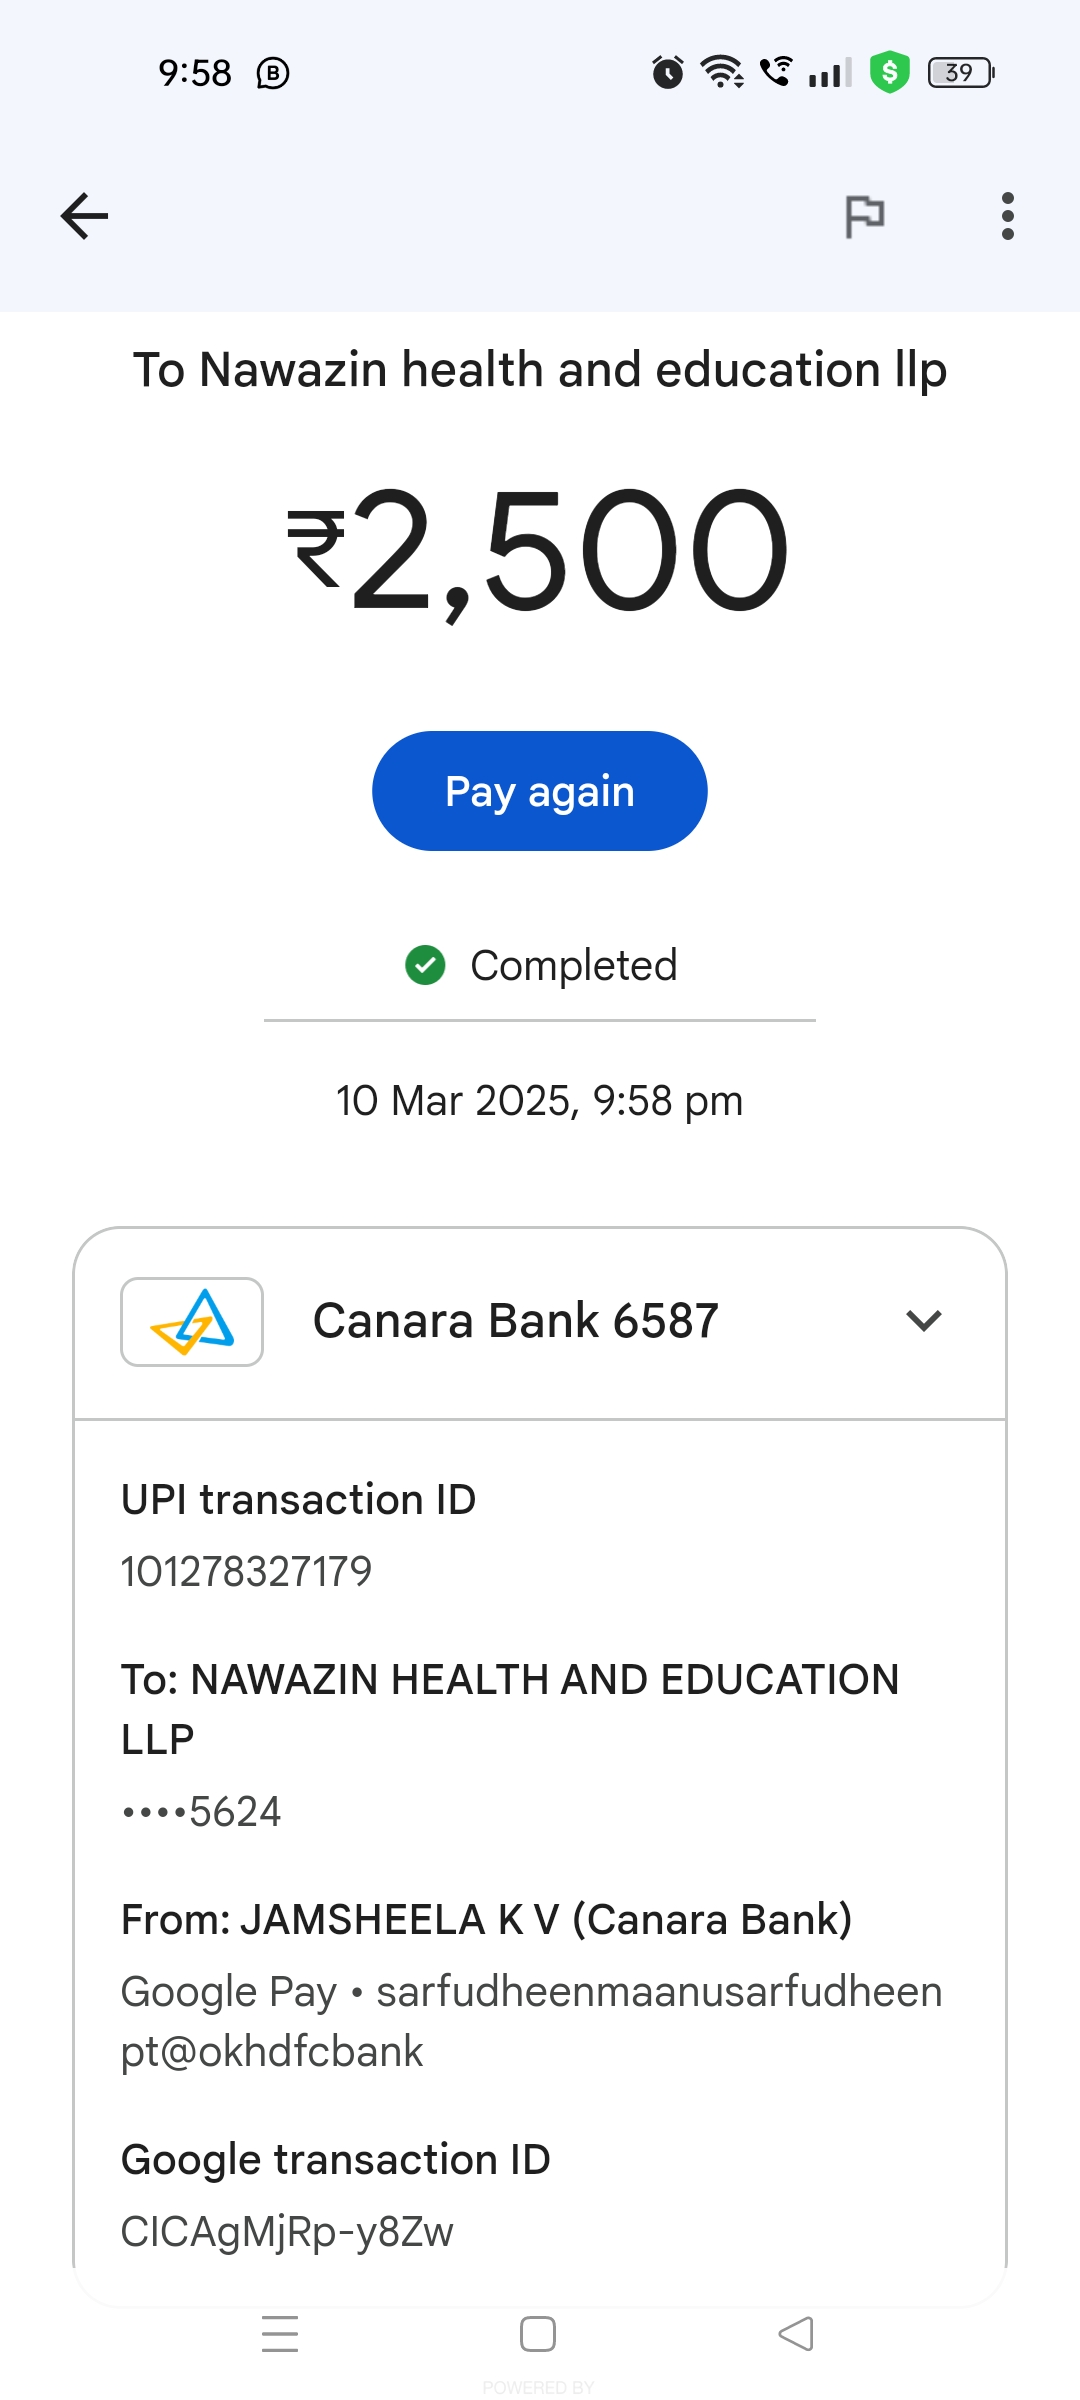Tap the flag report icon
1080x2400 pixels.
pos(865,216)
